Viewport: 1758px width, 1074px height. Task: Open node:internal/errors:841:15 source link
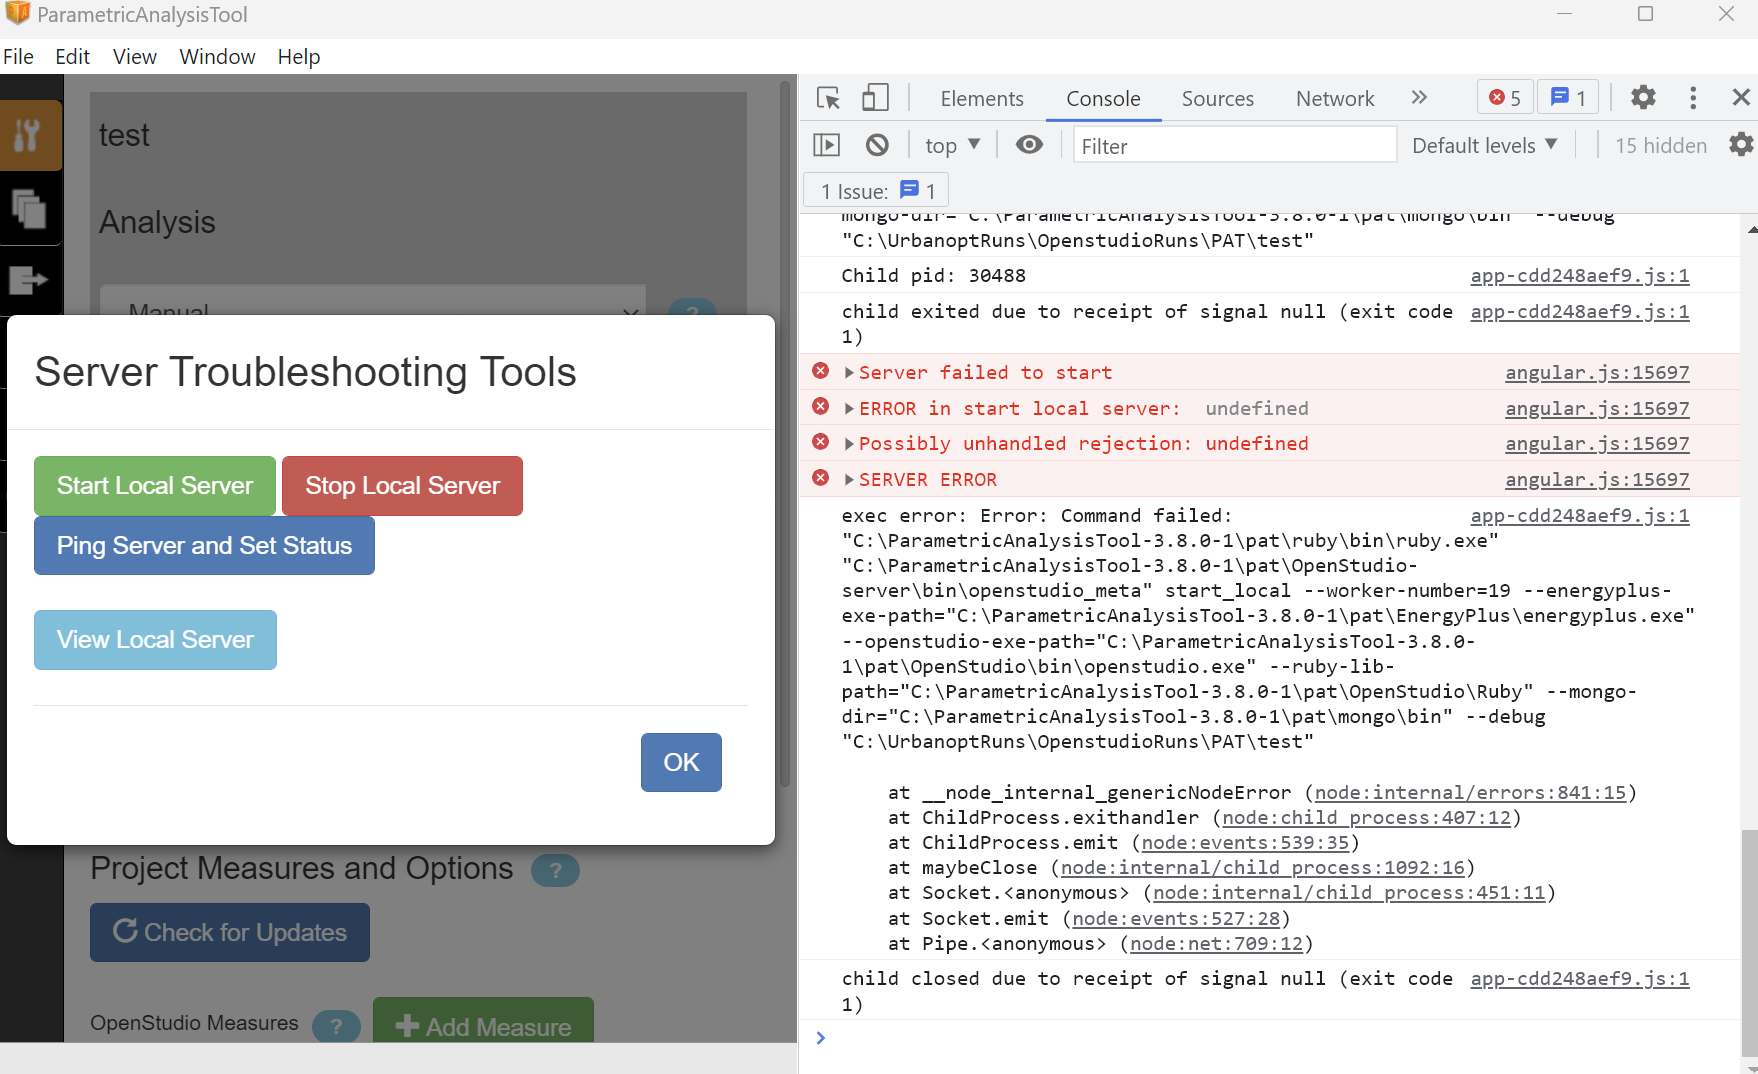coord(1470,792)
